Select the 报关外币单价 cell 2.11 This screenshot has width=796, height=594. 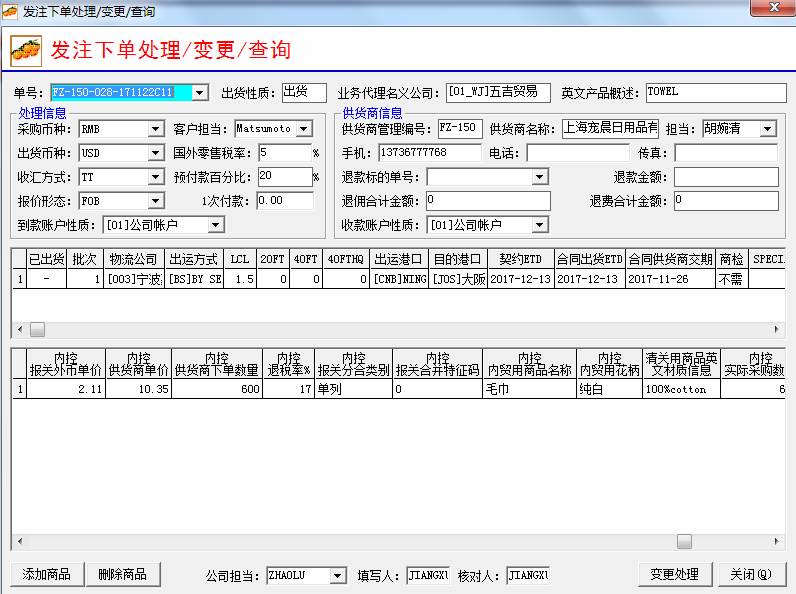tap(65, 389)
